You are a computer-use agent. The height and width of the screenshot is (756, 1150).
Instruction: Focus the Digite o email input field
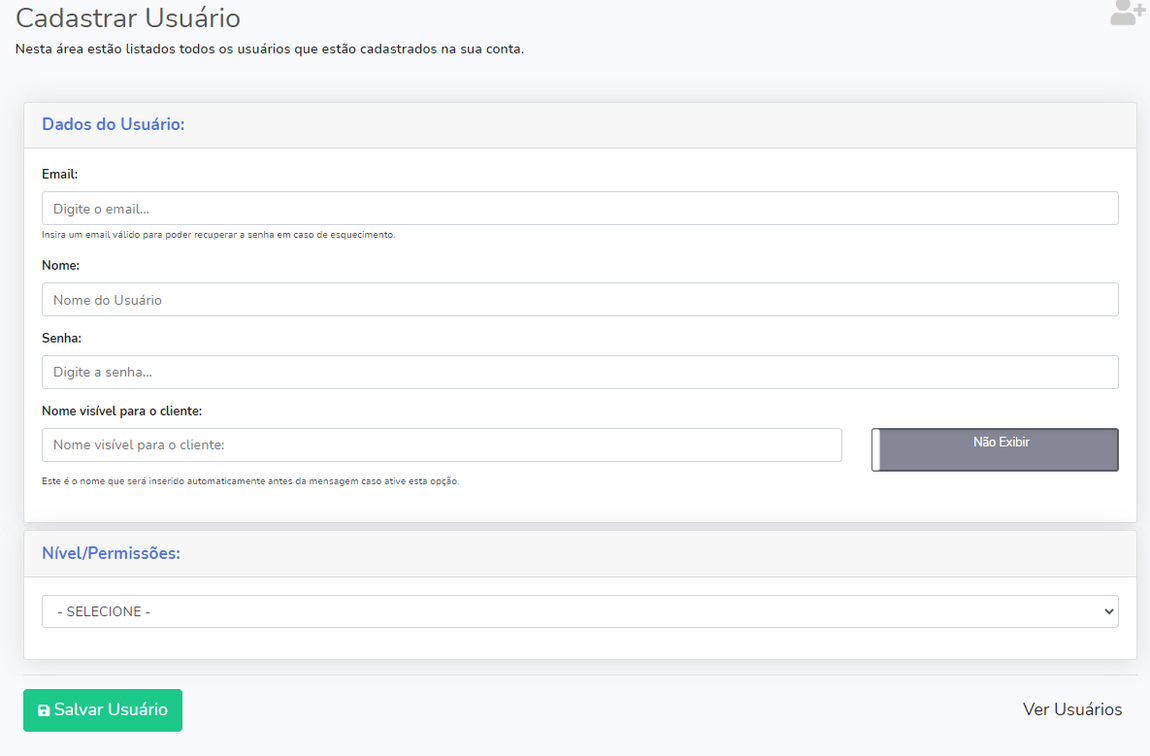click(580, 208)
